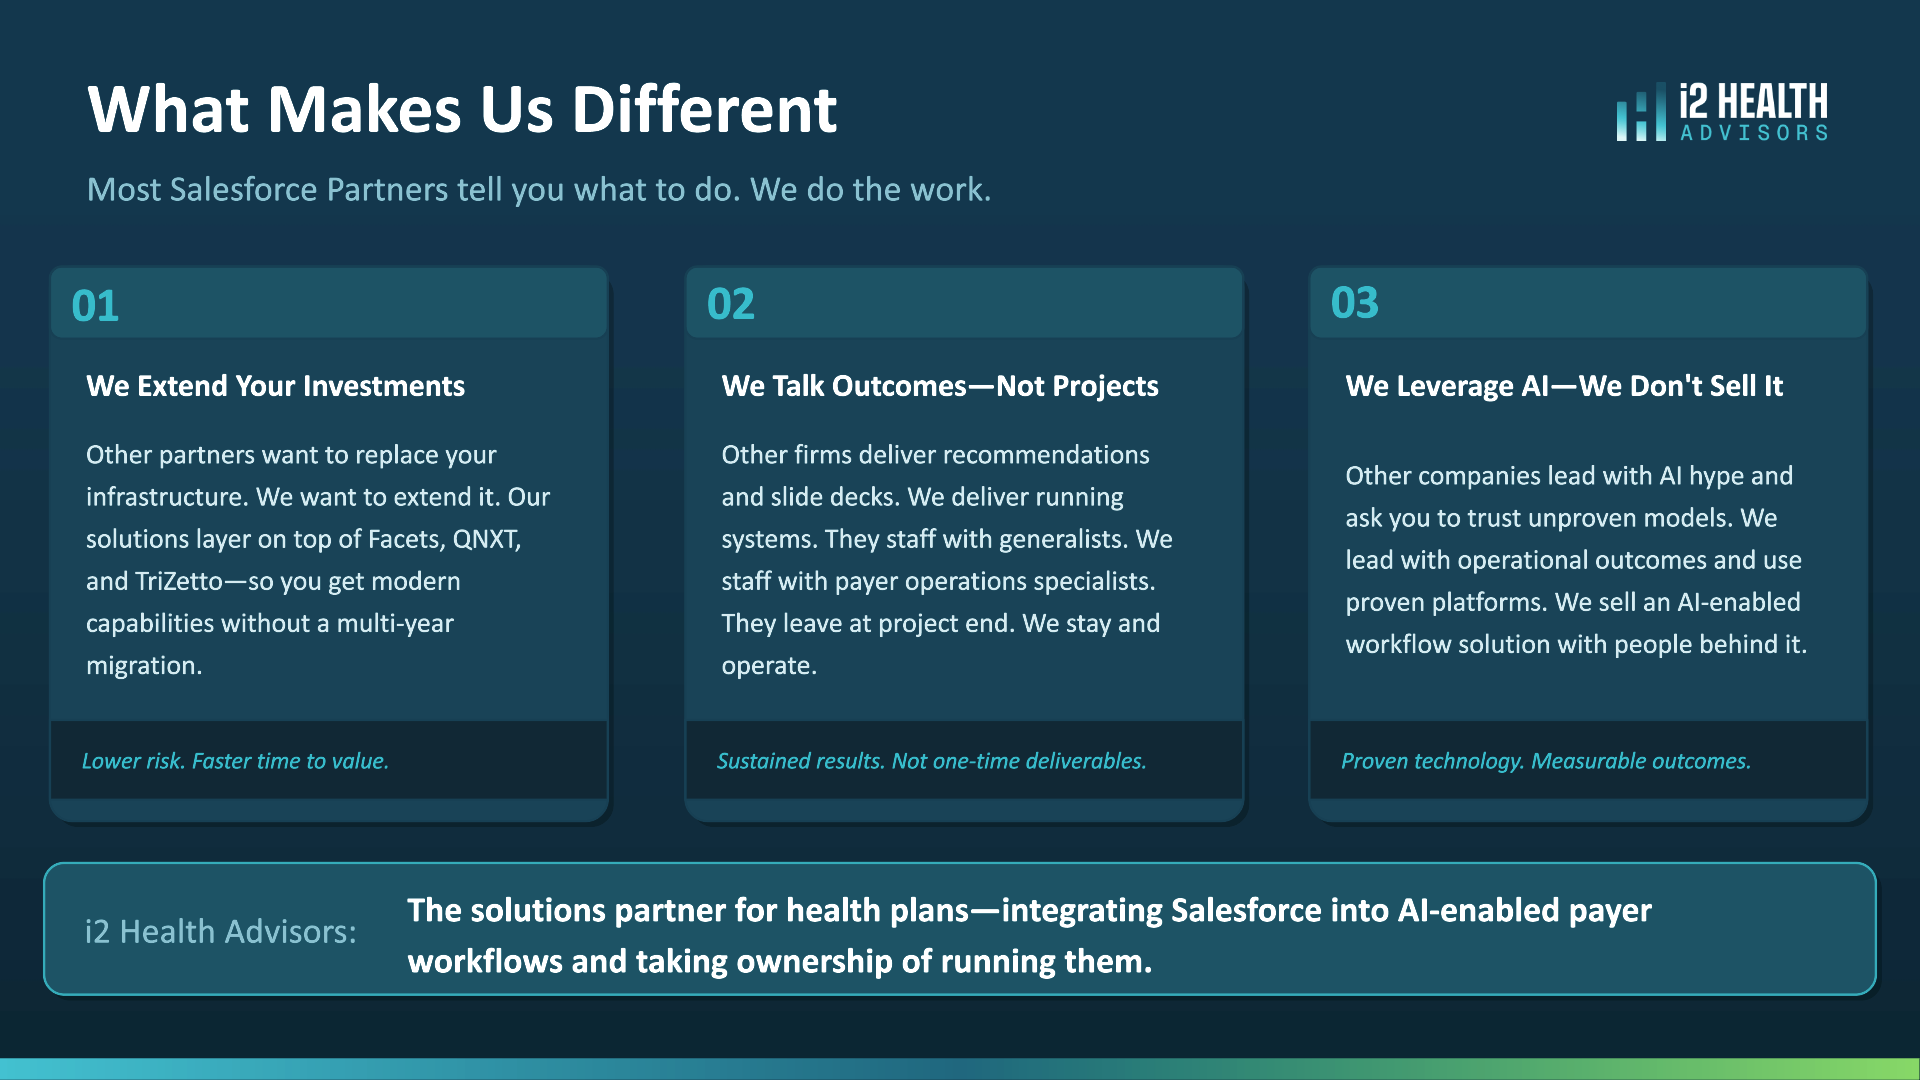Click the "02" card number
Screen dimensions: 1920x1080
coord(730,304)
